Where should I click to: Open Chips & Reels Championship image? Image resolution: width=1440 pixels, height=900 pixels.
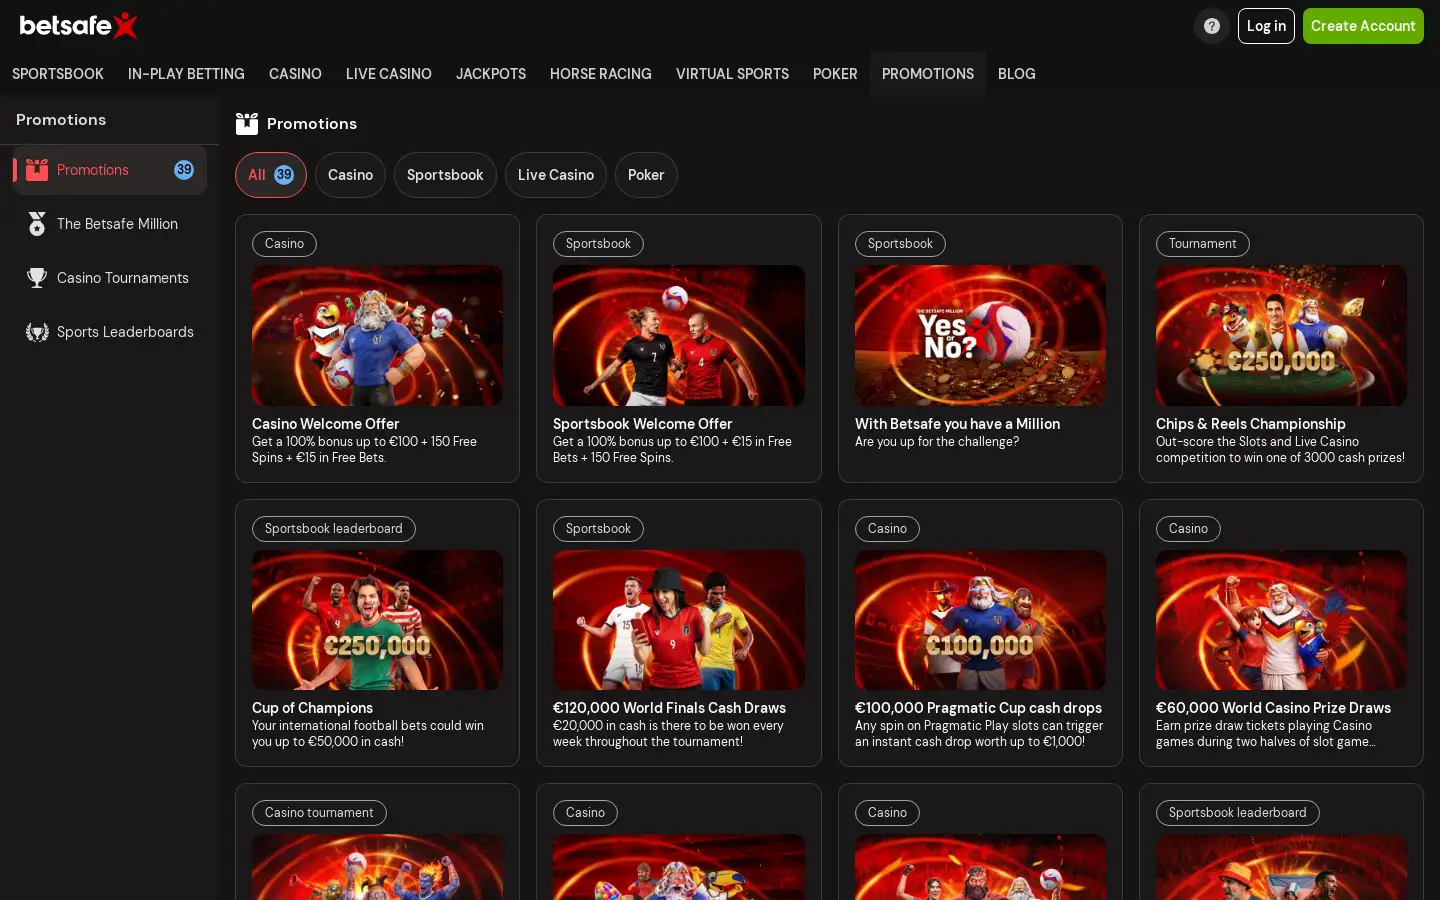pyautogui.click(x=1281, y=335)
